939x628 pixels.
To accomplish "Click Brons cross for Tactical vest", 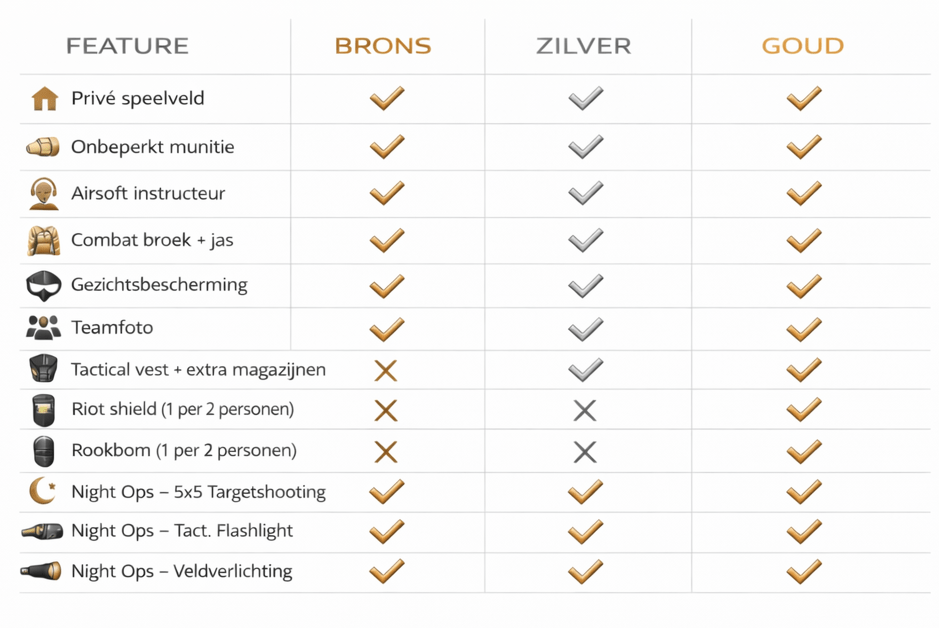I will coord(385,370).
